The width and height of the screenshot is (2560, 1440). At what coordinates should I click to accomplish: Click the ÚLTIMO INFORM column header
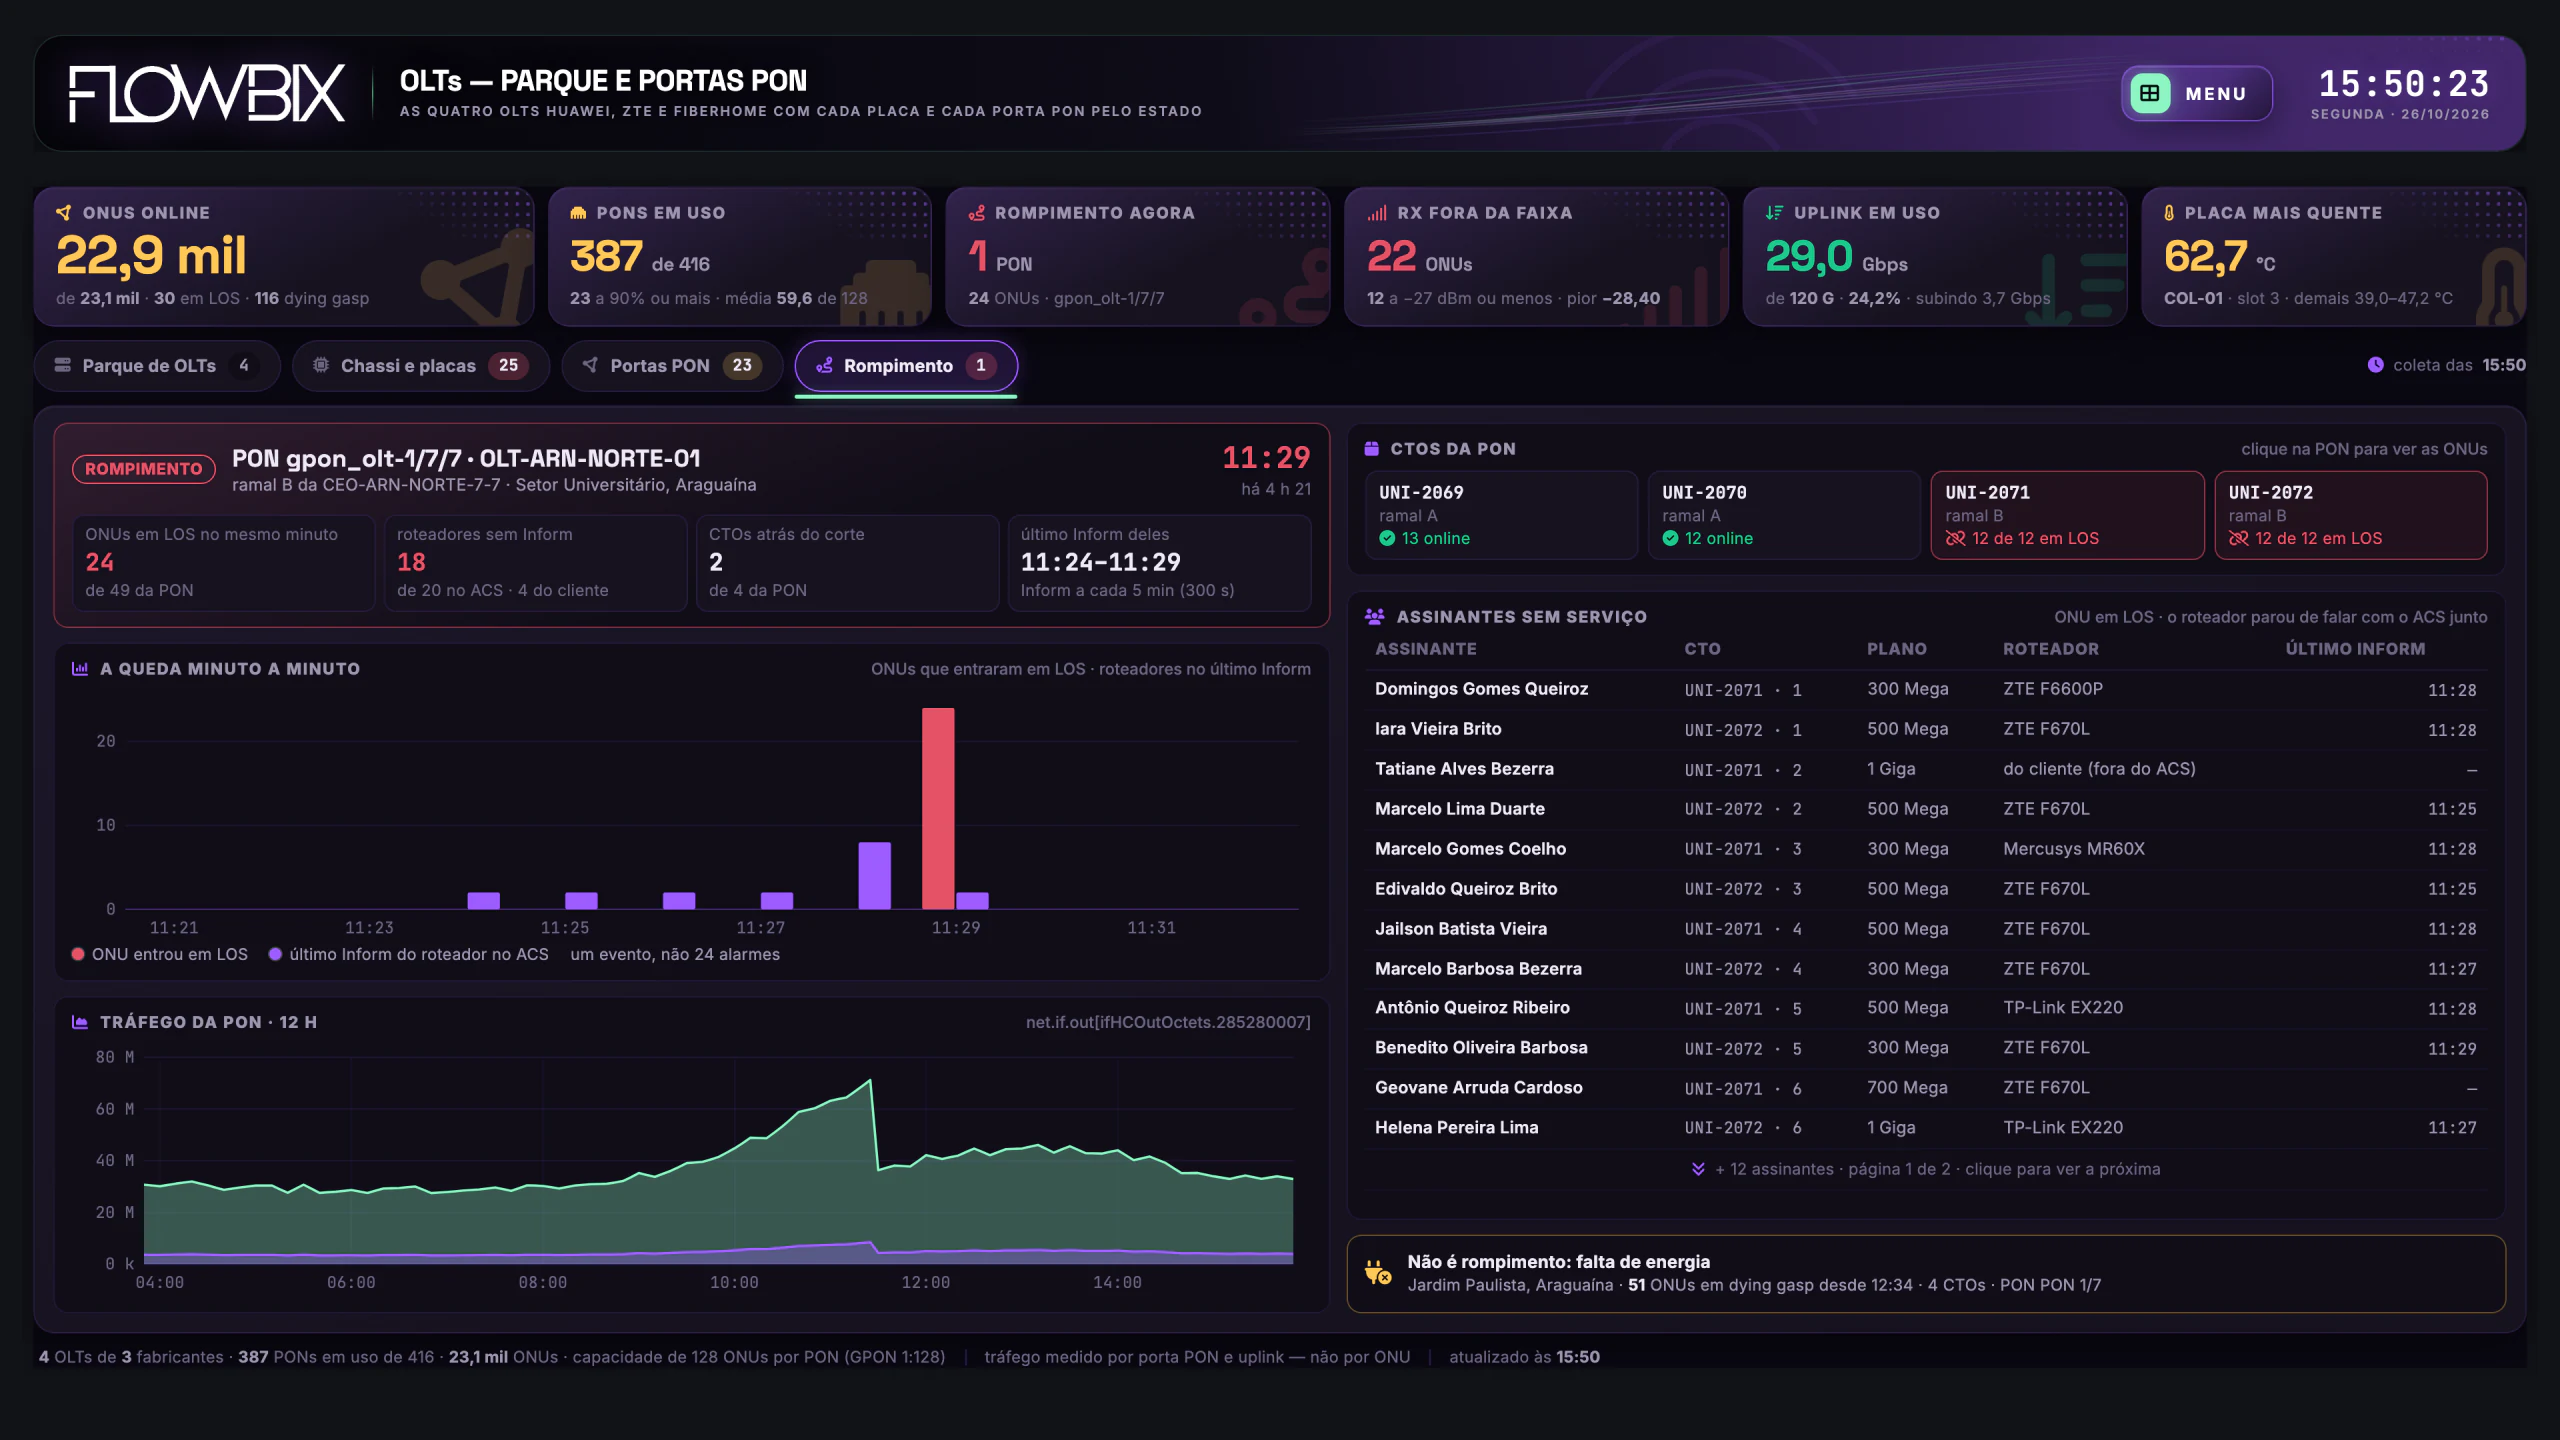pyautogui.click(x=2355, y=649)
